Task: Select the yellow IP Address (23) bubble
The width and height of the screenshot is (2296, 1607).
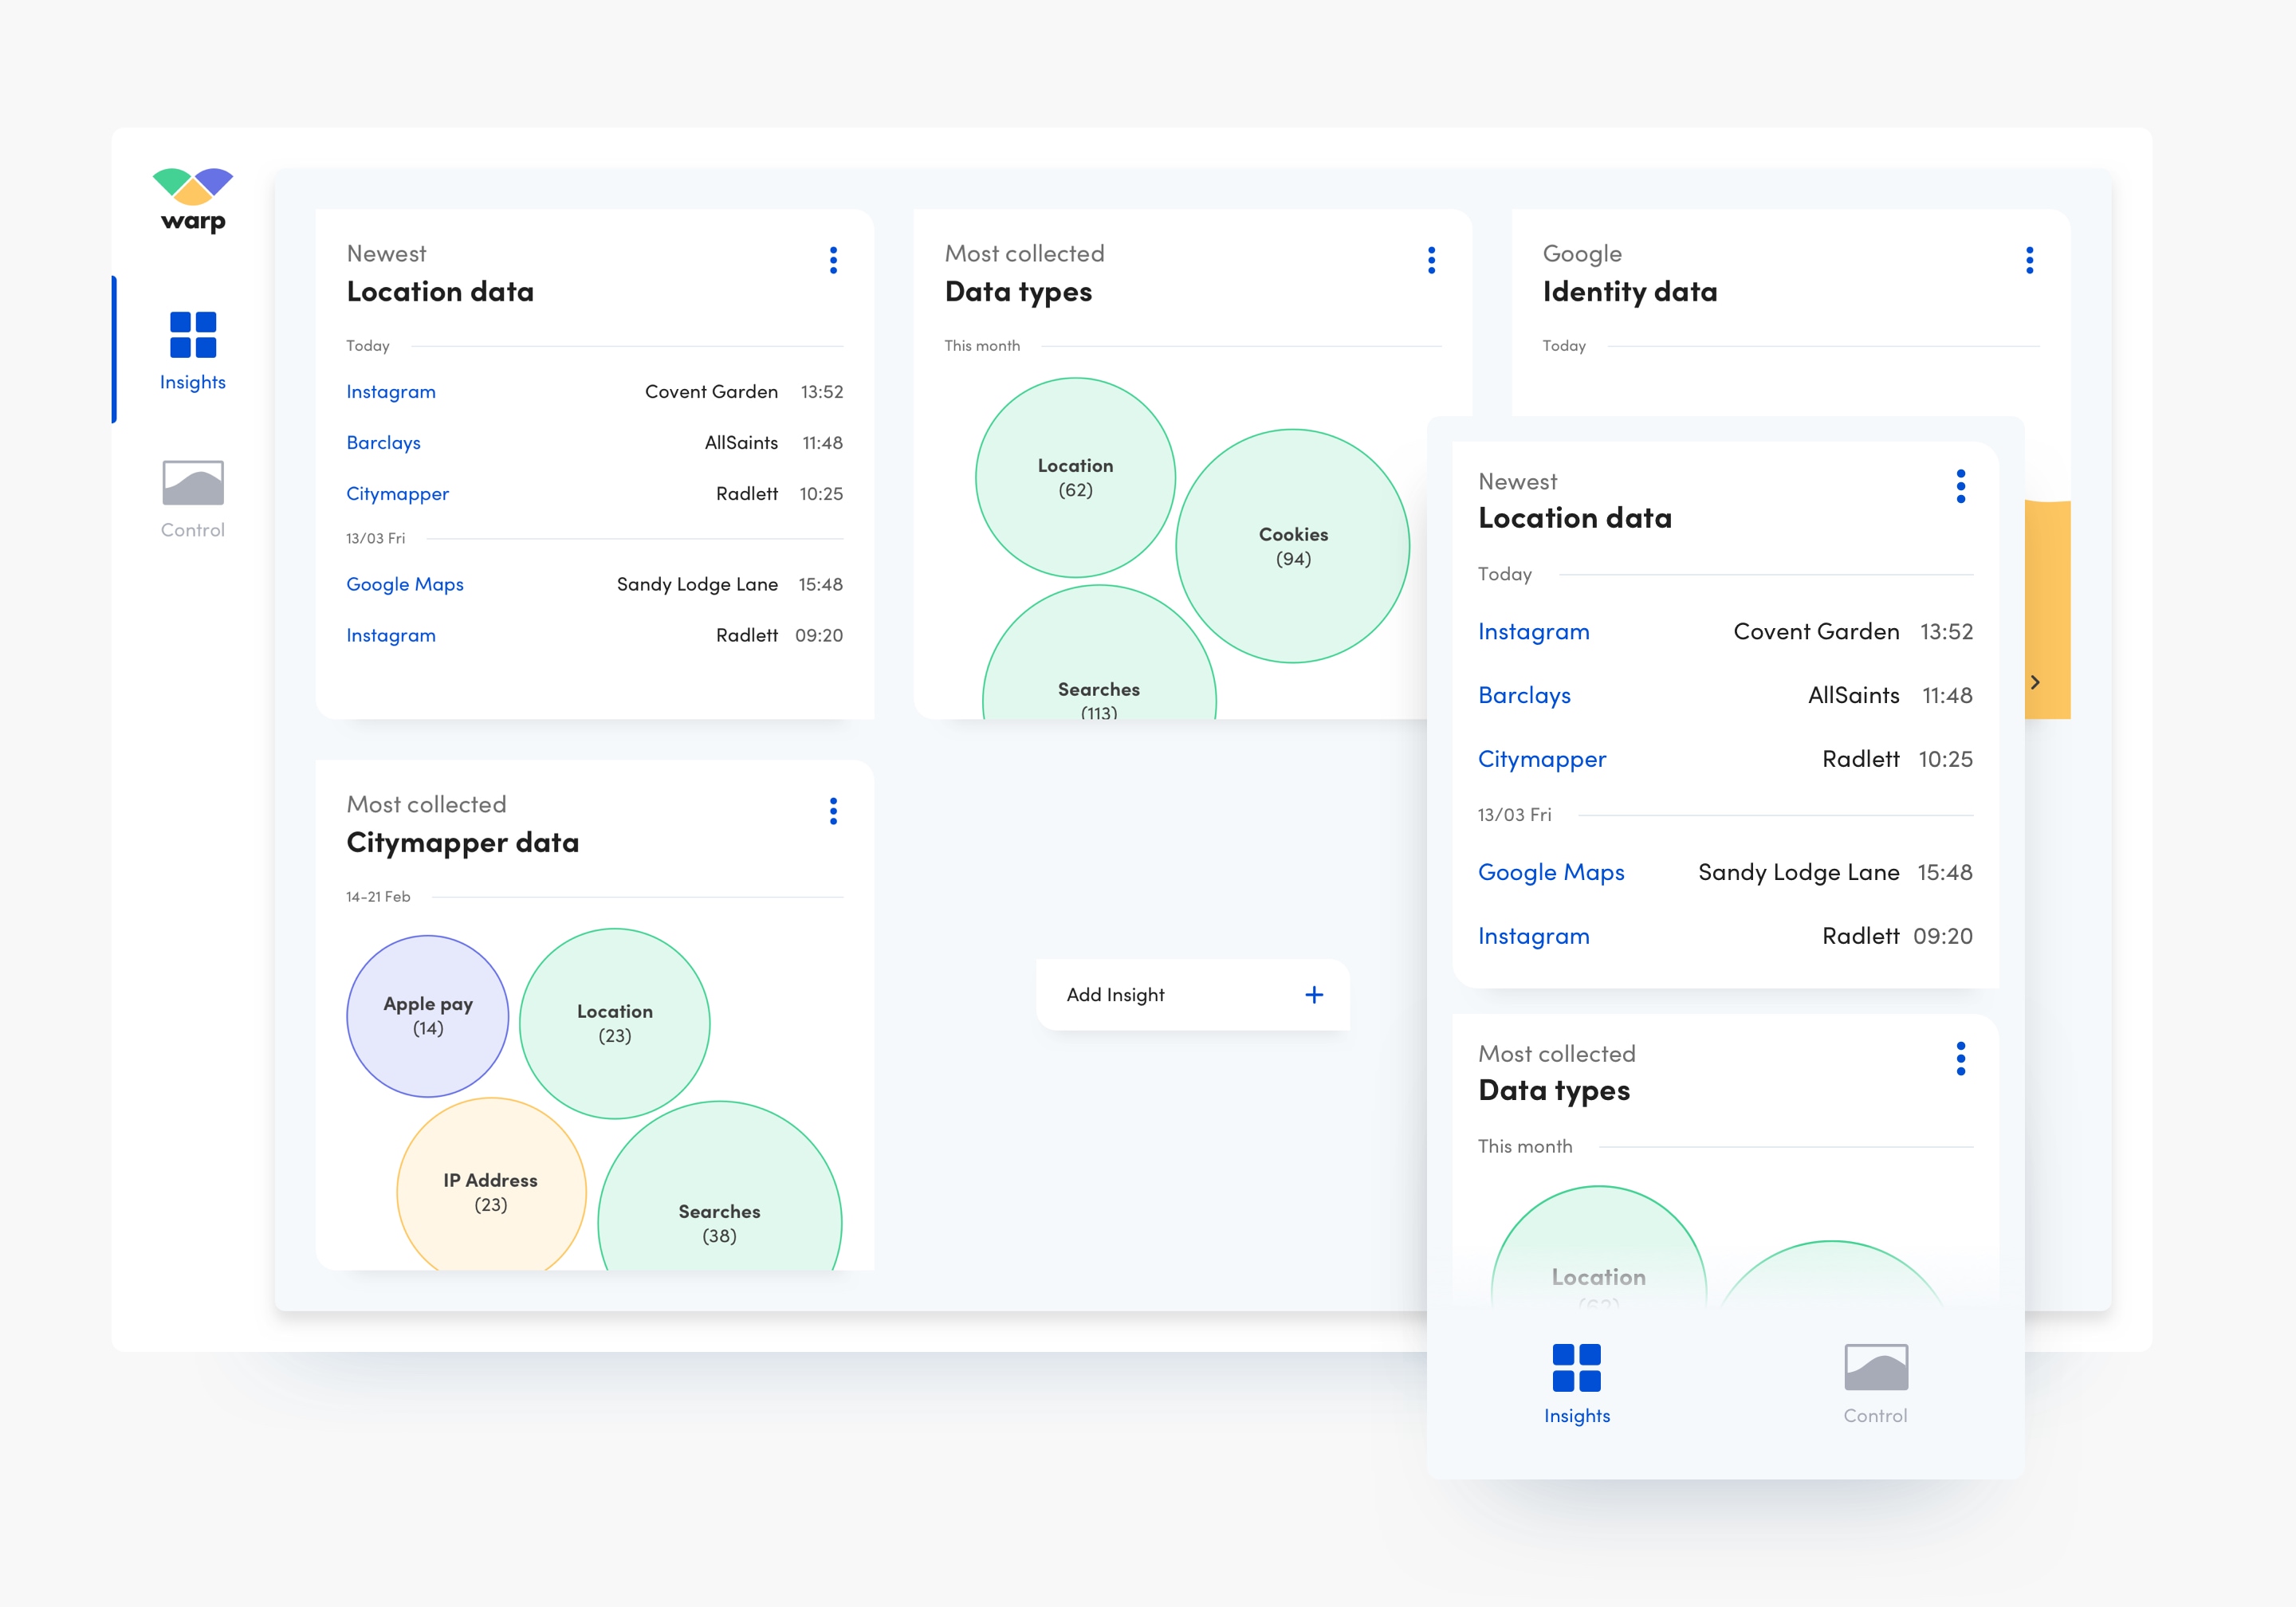Action: 490,1192
